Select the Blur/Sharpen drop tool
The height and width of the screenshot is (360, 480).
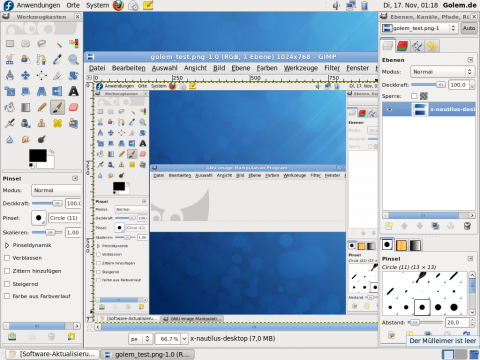point(10,139)
